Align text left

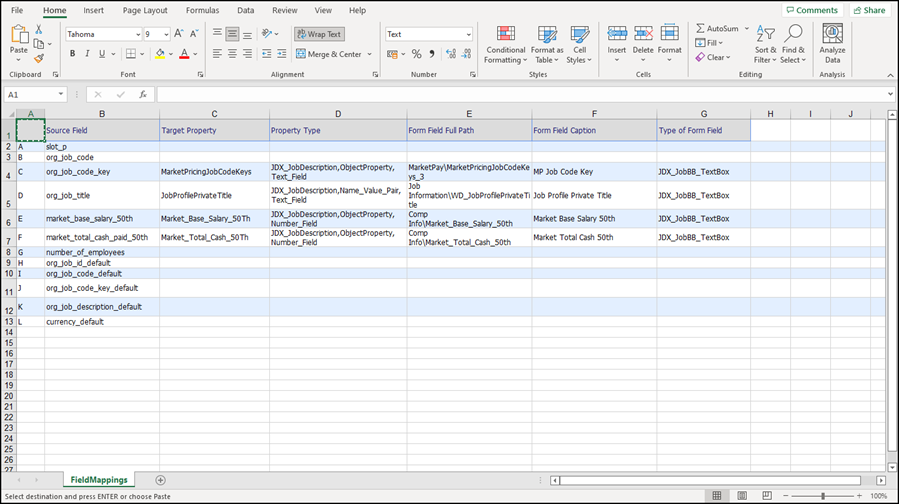[217, 53]
